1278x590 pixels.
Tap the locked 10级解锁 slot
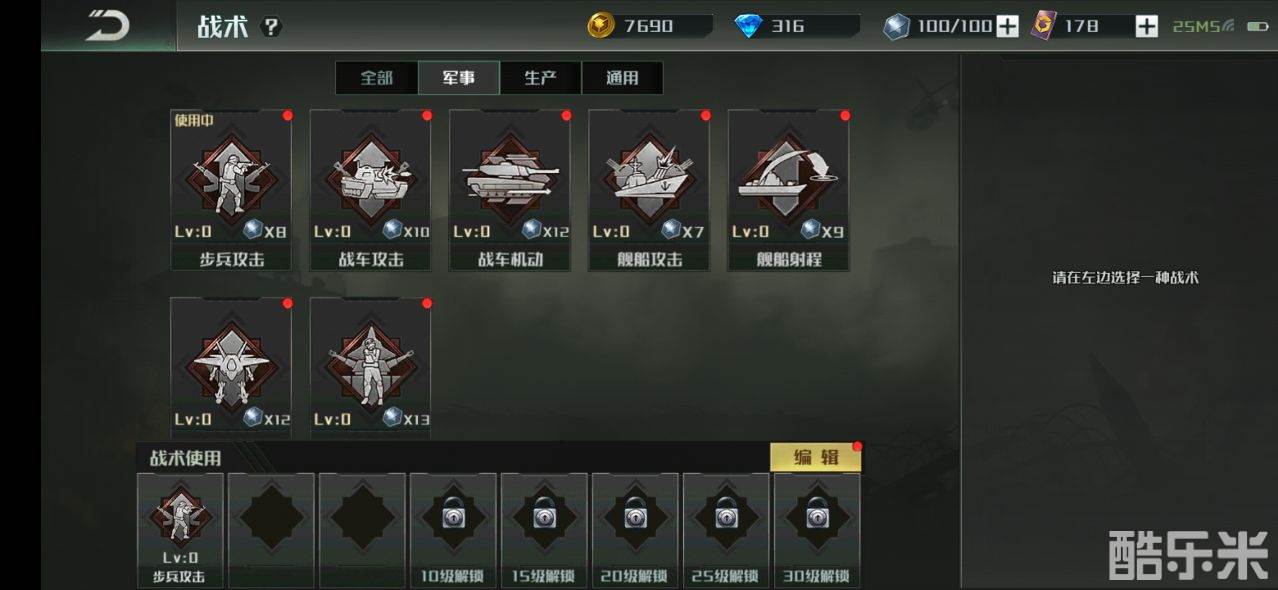pyautogui.click(x=453, y=530)
